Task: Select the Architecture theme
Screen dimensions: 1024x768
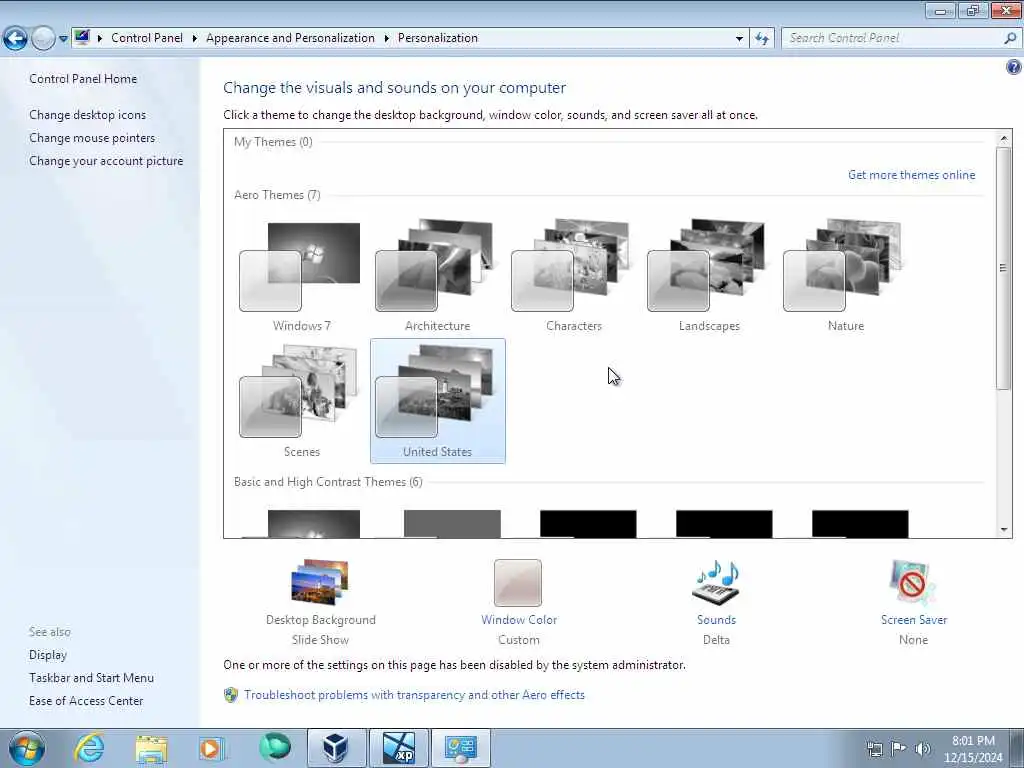Action: point(437,274)
